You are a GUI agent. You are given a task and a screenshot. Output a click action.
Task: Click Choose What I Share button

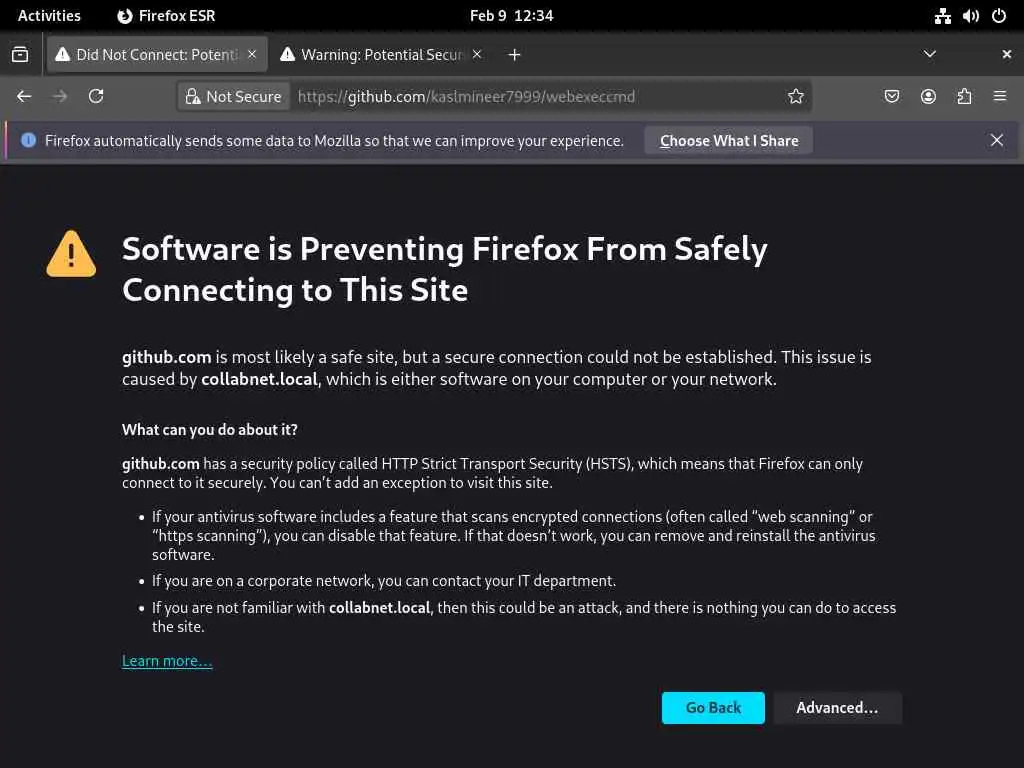point(729,141)
